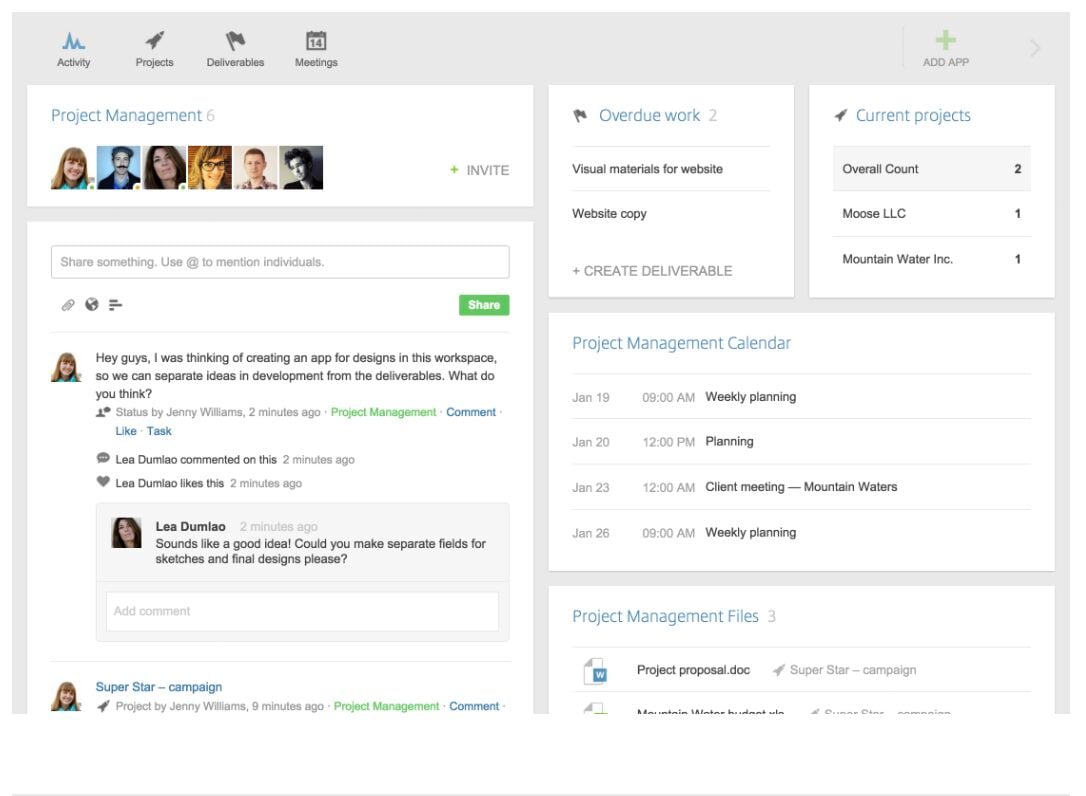
Task: Click Lea Dumlao's name in the comment
Action: pos(190,527)
